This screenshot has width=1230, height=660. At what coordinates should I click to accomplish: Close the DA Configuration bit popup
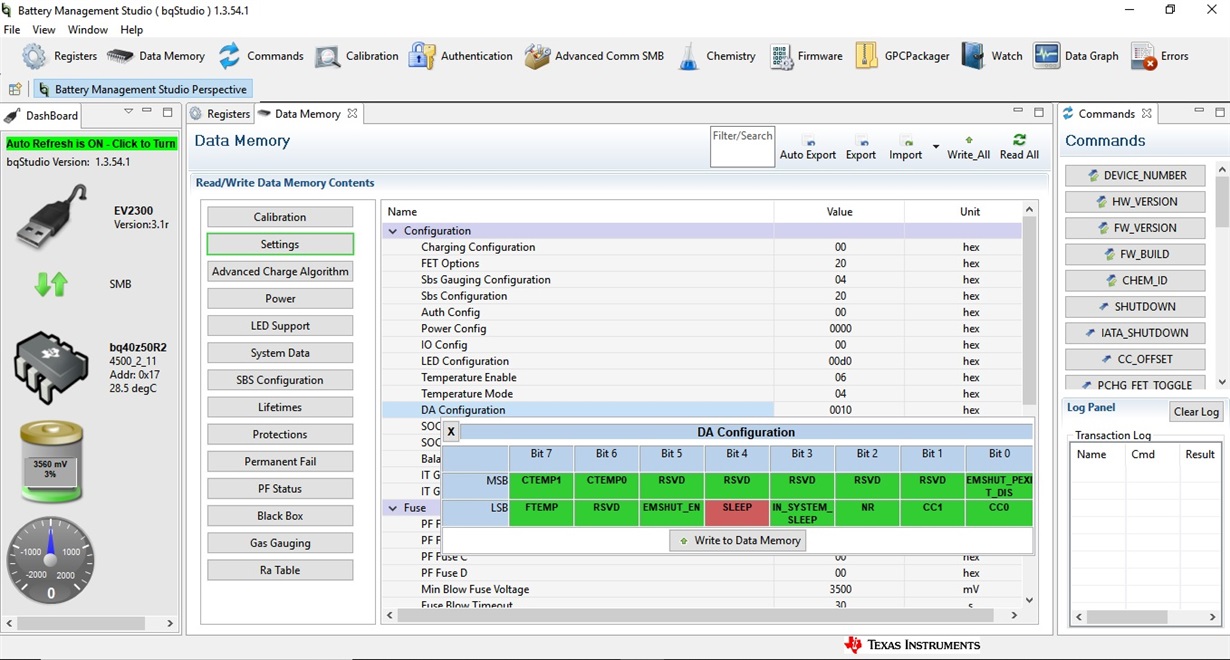pyautogui.click(x=451, y=432)
